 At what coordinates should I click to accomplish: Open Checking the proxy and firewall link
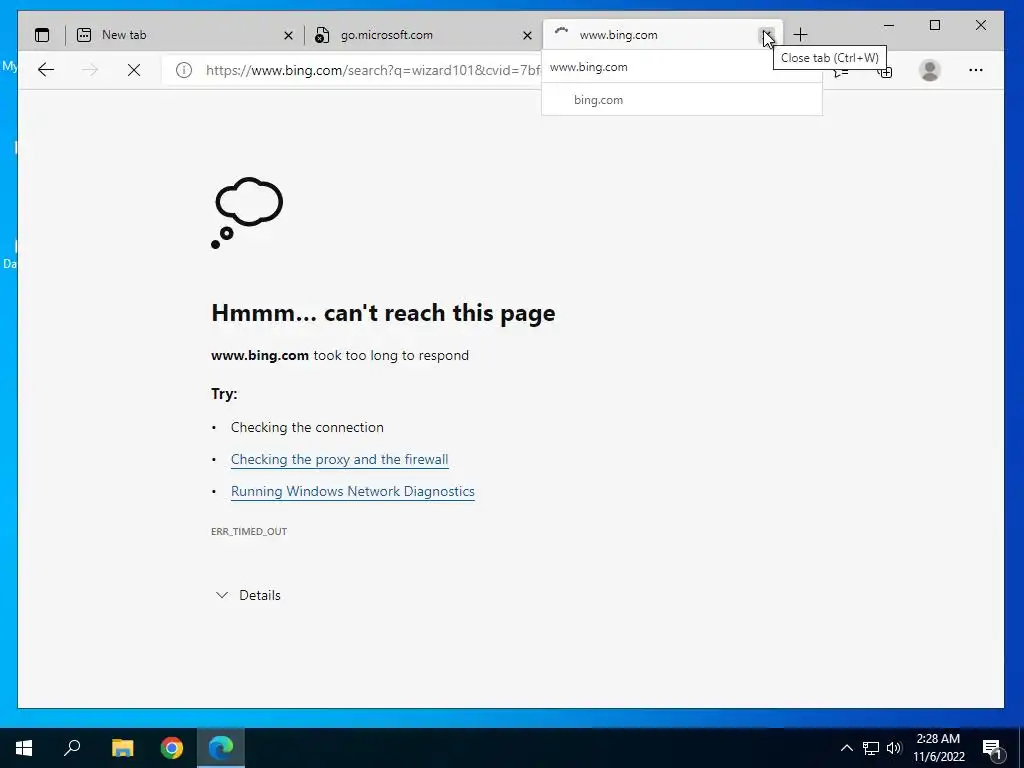click(x=340, y=459)
